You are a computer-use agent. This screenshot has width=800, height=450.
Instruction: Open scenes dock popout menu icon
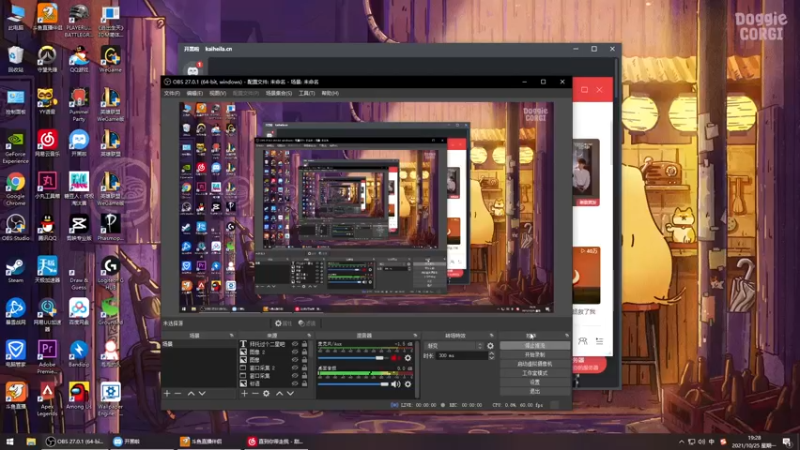tap(232, 336)
